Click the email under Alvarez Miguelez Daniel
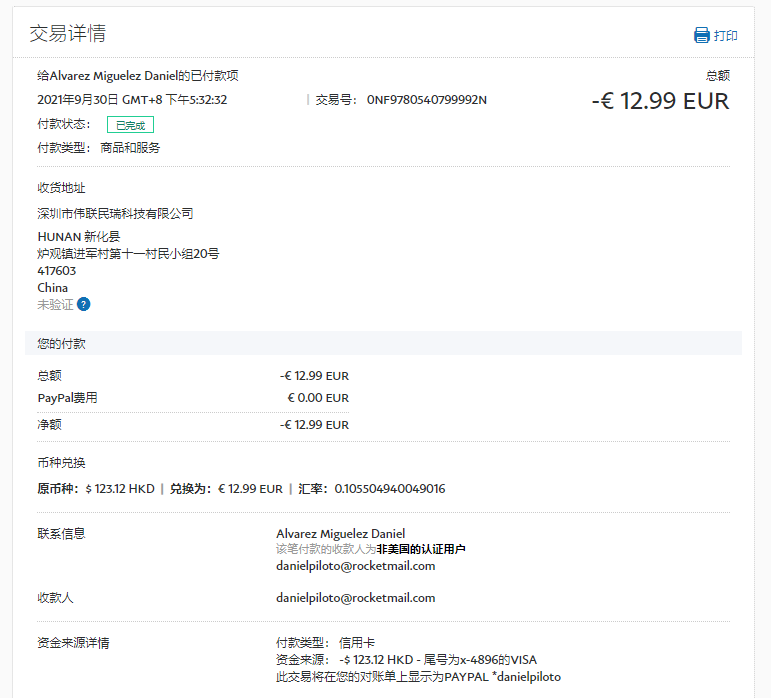This screenshot has width=771, height=698. click(x=355, y=565)
